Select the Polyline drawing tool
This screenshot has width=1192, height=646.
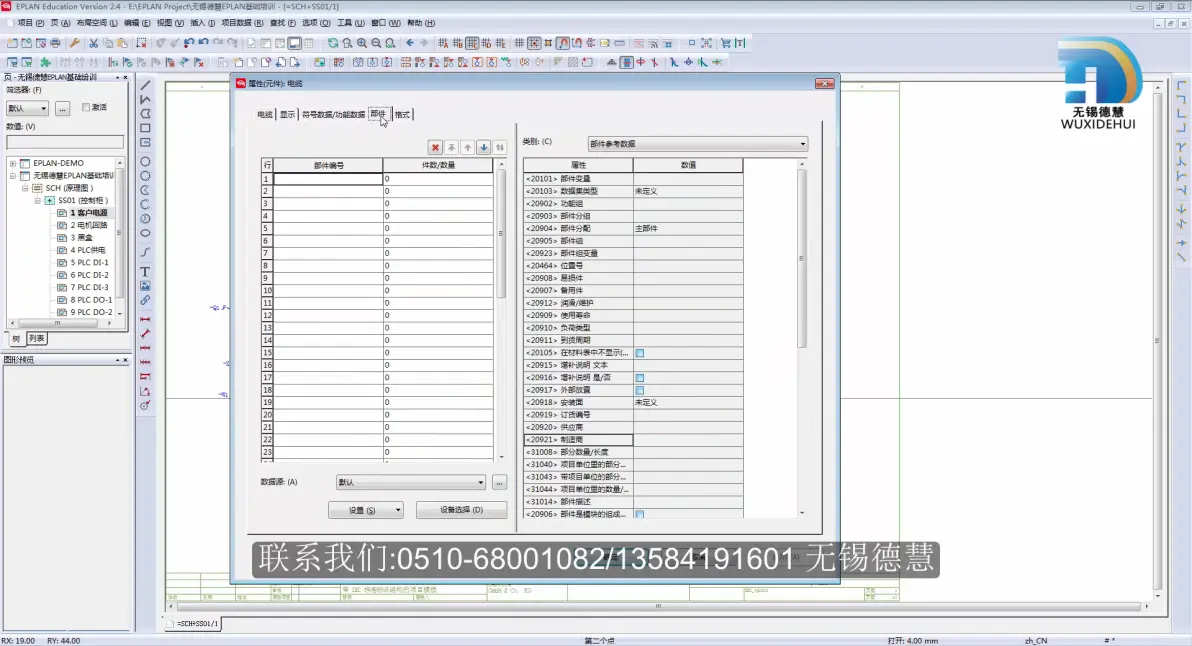tap(145, 100)
